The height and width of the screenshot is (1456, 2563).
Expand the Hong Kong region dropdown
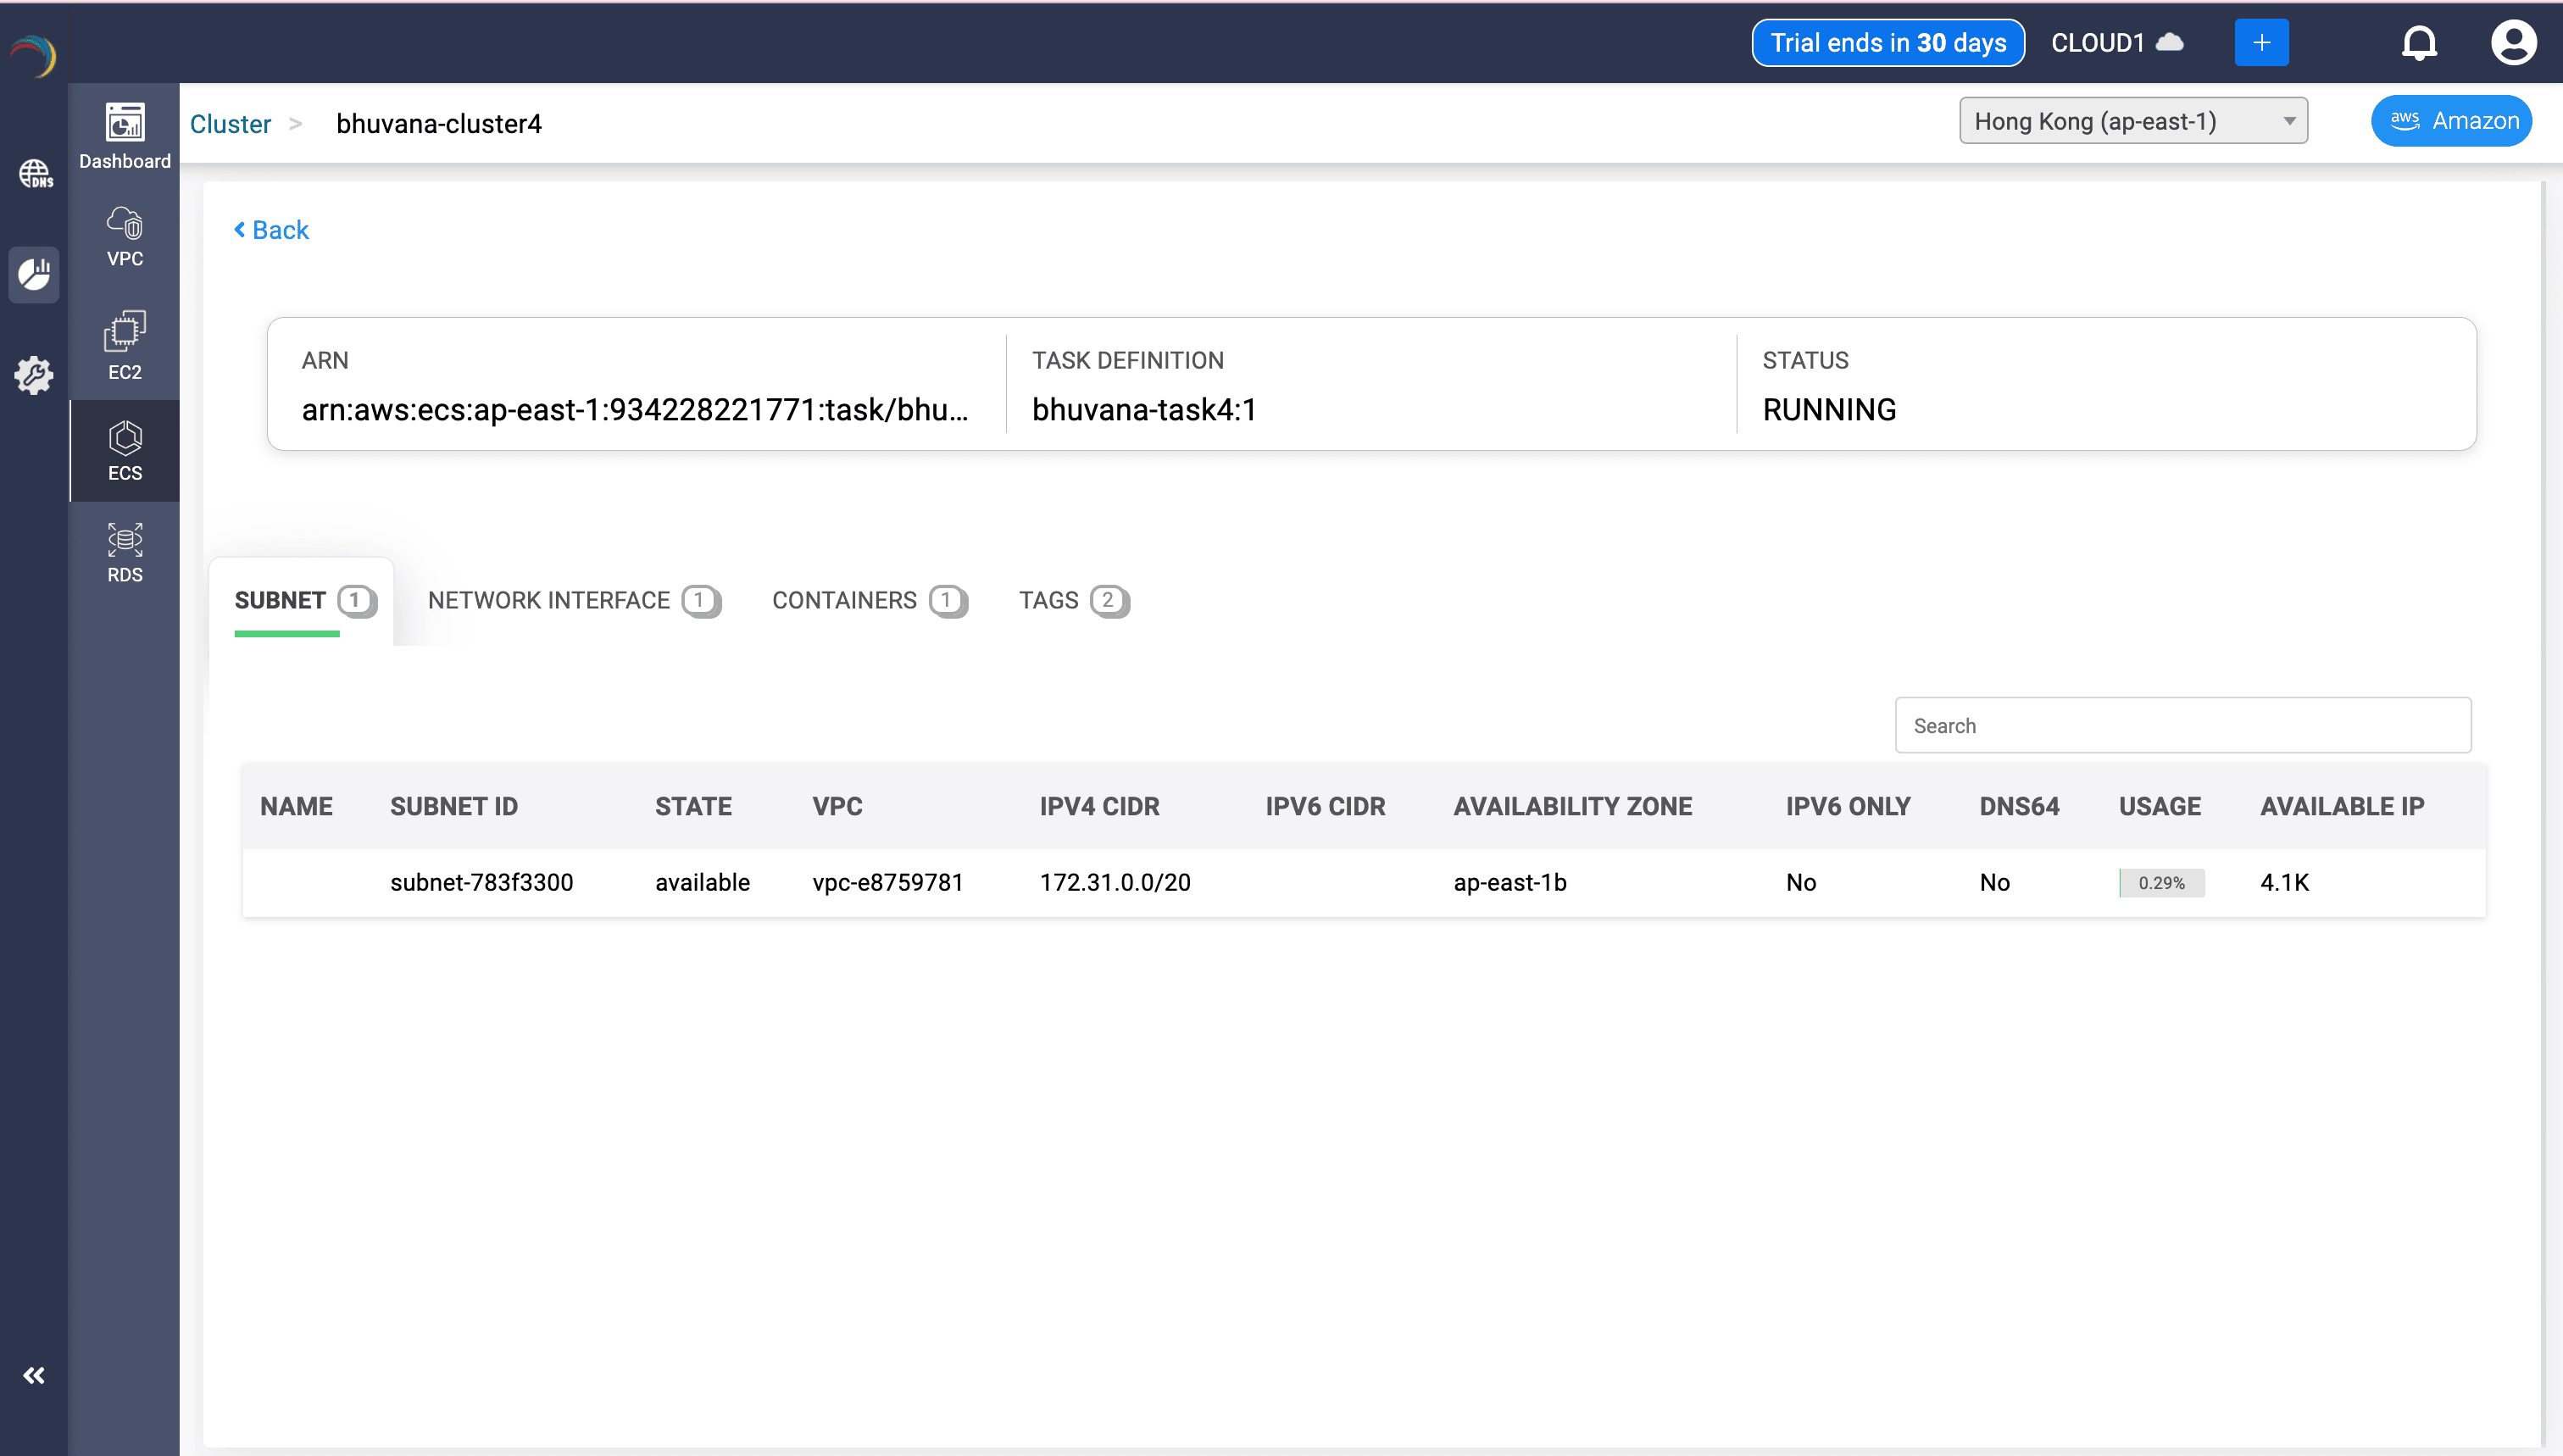[2132, 121]
